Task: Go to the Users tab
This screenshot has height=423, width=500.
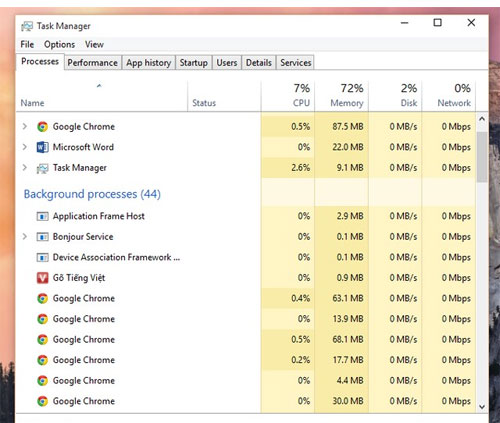Action: pos(227,63)
